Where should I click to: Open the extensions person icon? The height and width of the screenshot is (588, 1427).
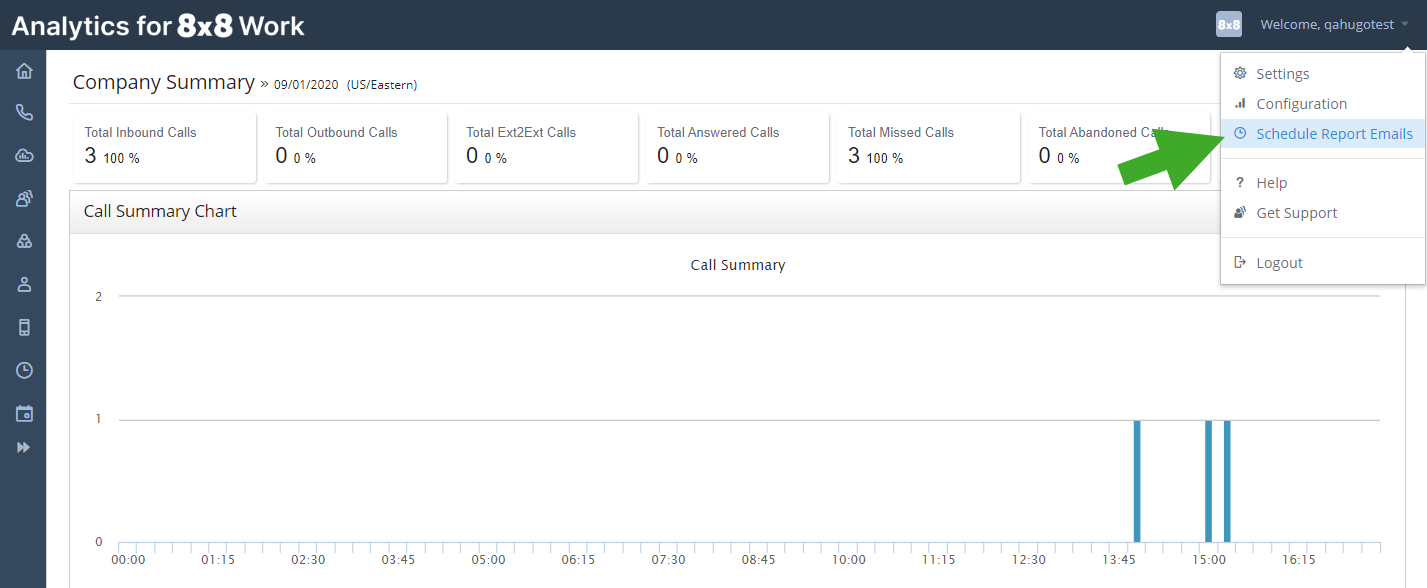(23, 284)
